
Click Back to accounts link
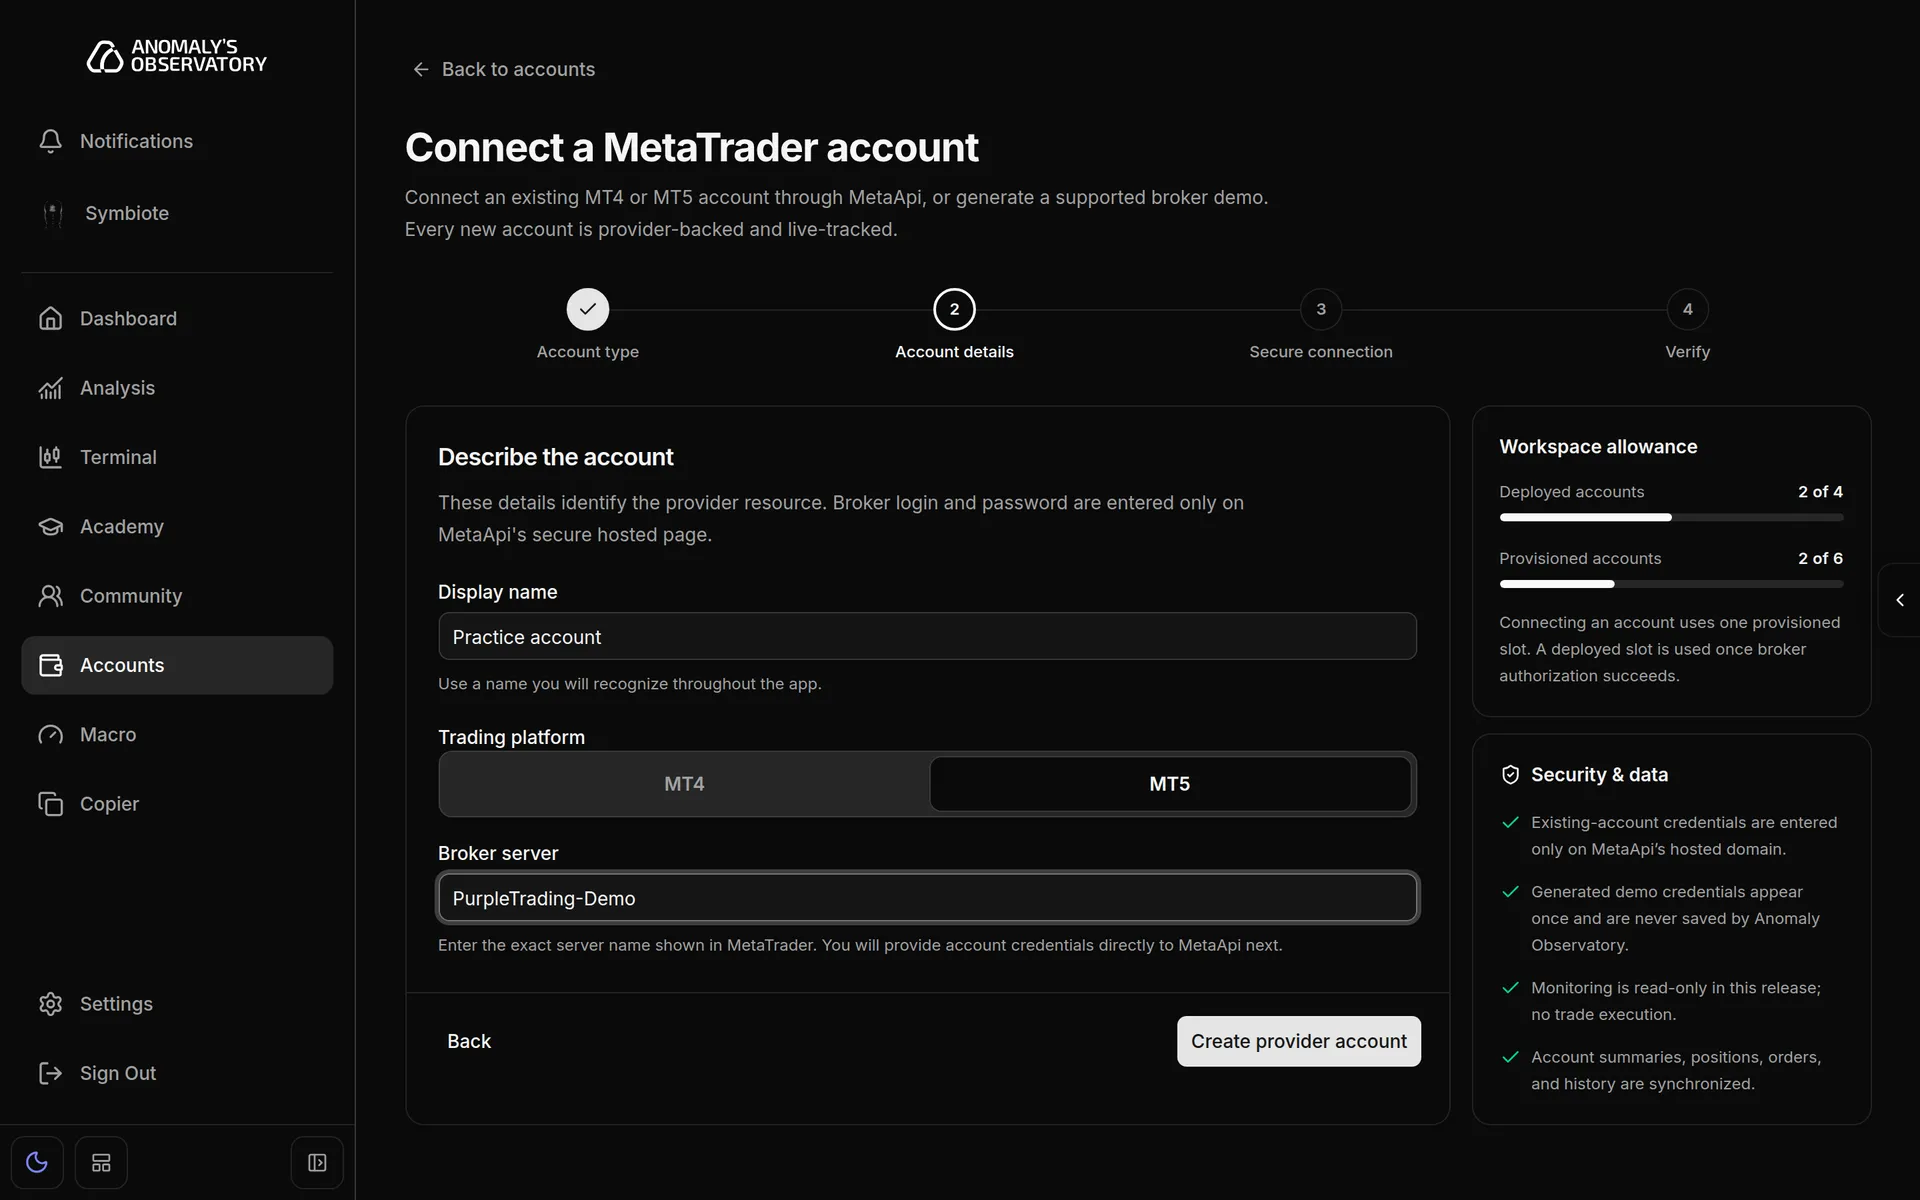click(504, 69)
